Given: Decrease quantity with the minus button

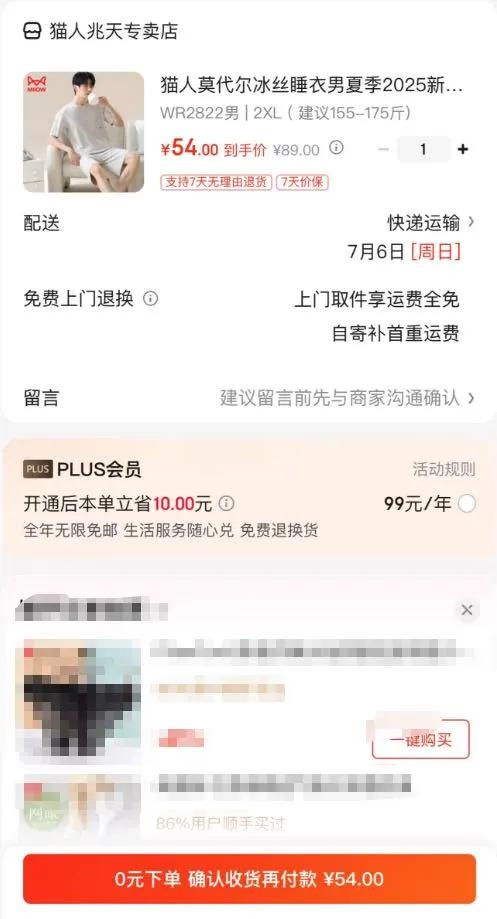Looking at the screenshot, I should coord(383,149).
